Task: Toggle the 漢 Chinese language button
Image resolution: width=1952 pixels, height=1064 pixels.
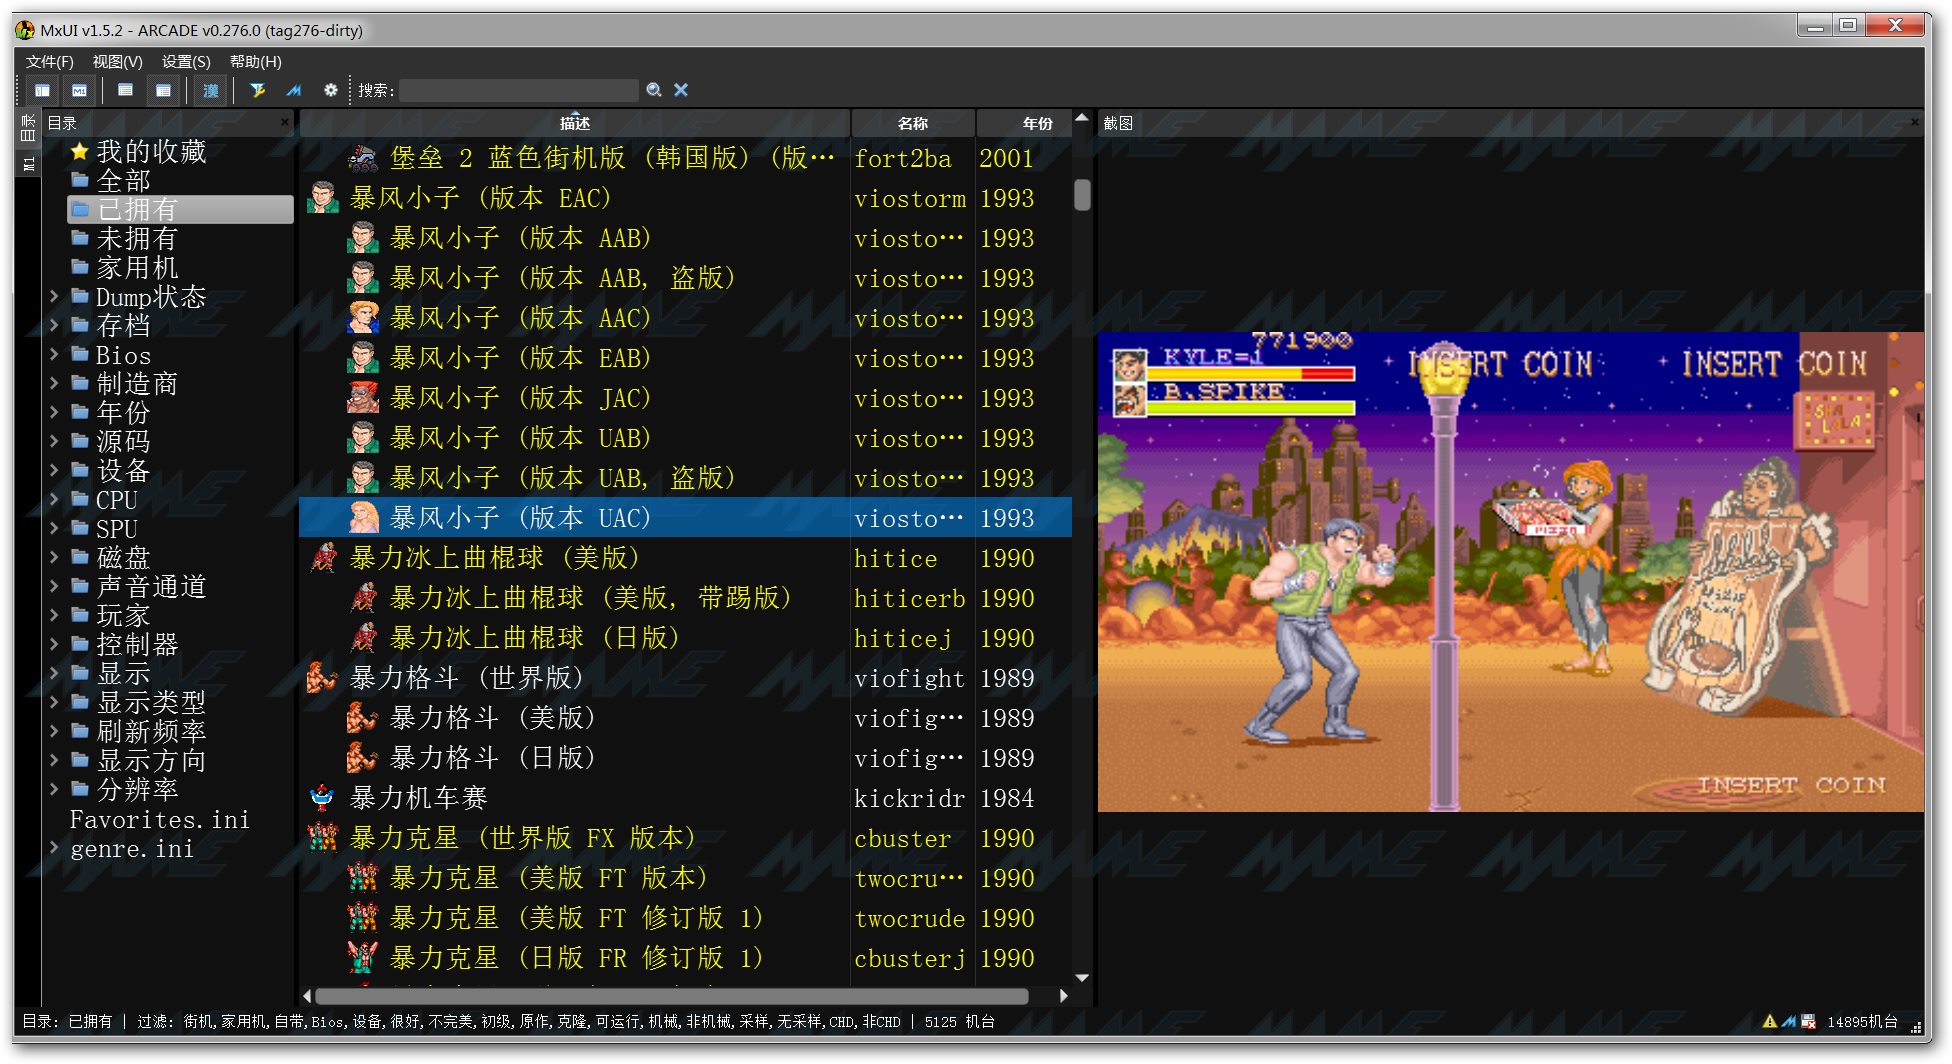Action: 211,90
